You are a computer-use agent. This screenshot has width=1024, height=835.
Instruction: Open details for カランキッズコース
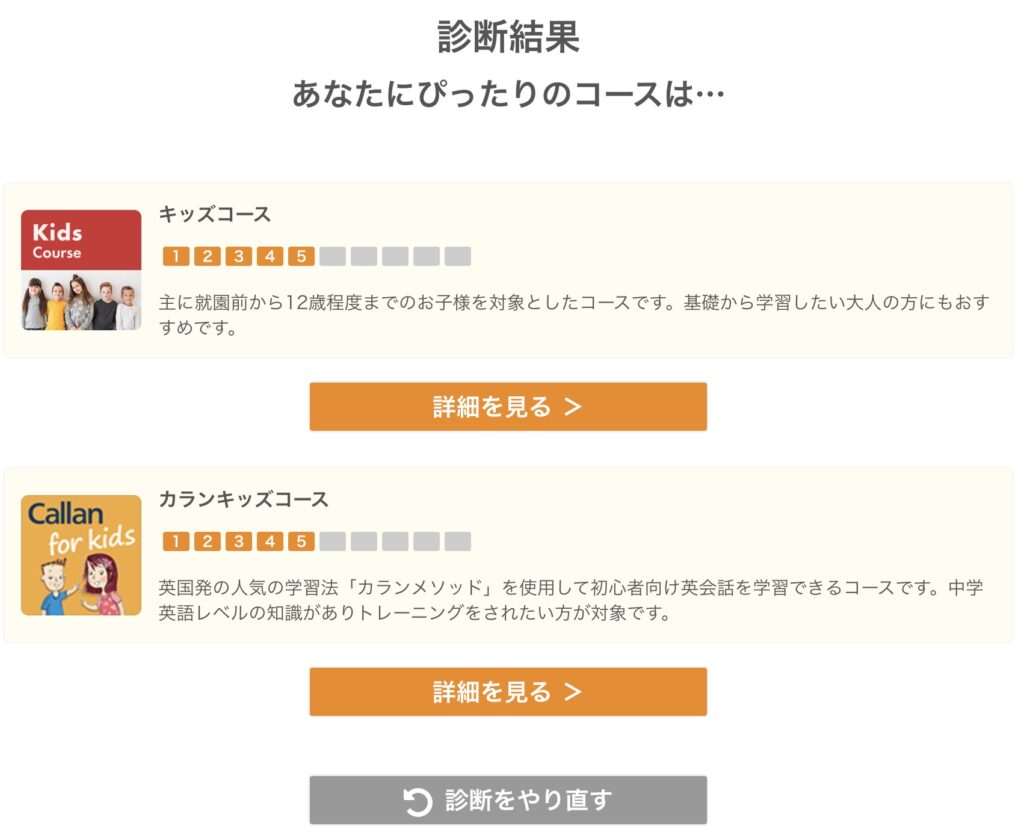[x=508, y=691]
